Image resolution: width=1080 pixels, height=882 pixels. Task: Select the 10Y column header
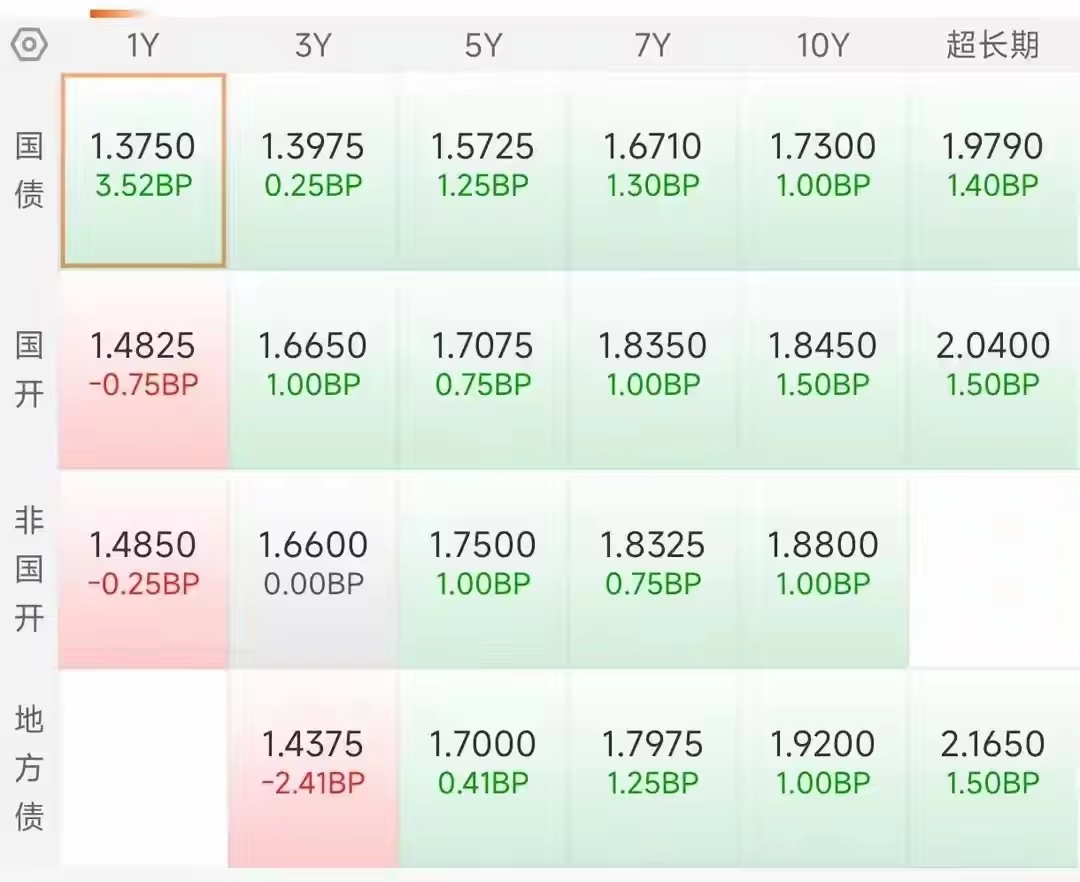[822, 45]
